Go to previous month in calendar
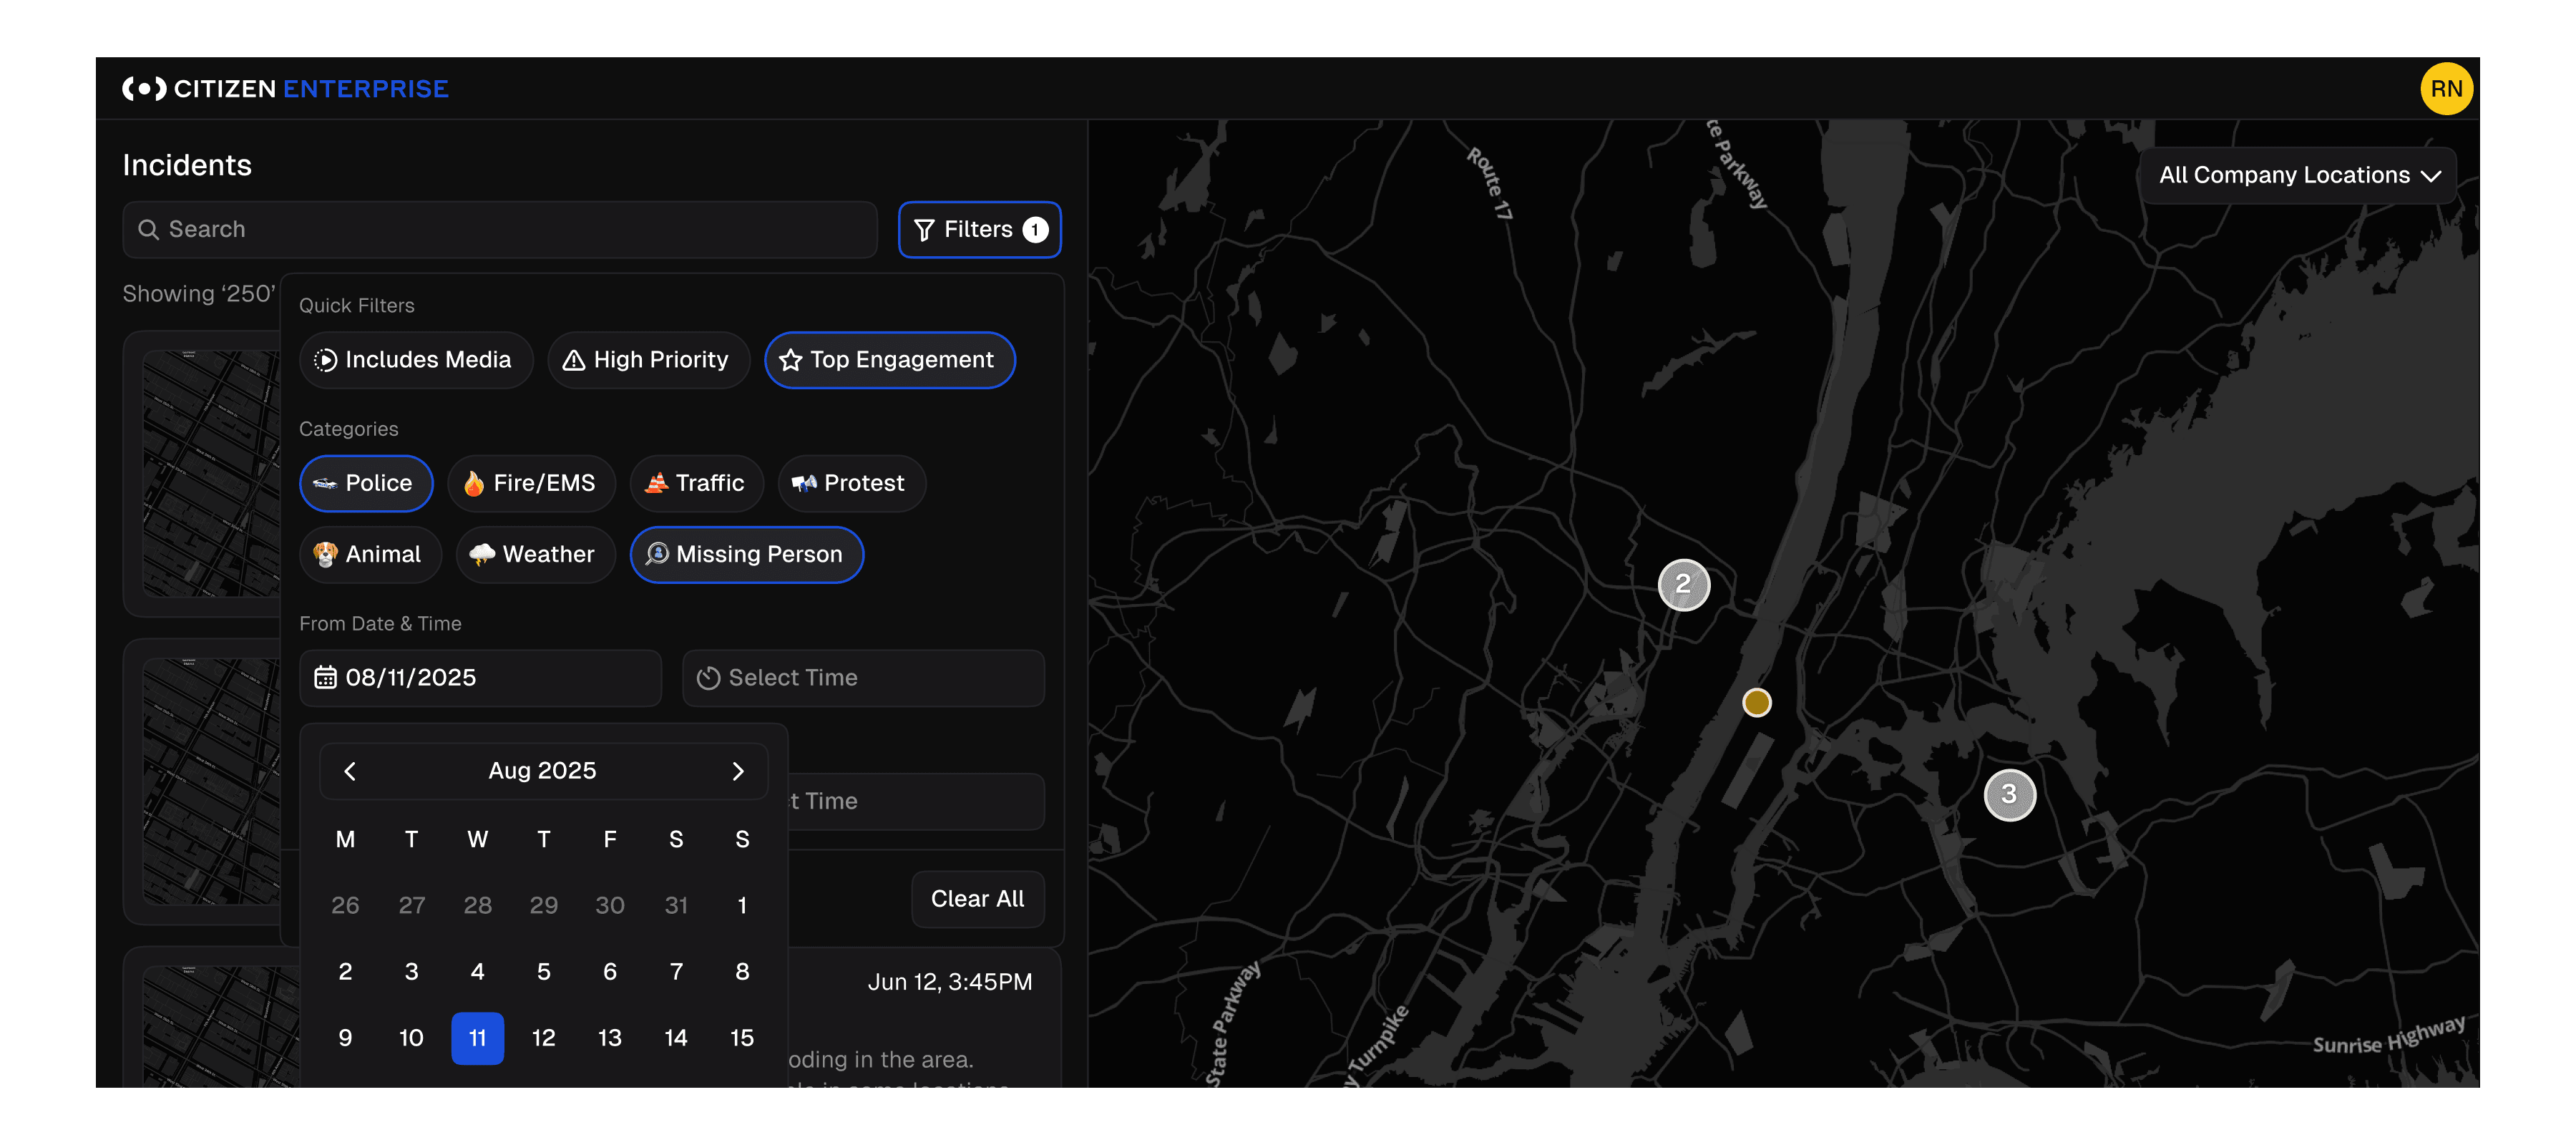The width and height of the screenshot is (2576, 1145). click(350, 771)
